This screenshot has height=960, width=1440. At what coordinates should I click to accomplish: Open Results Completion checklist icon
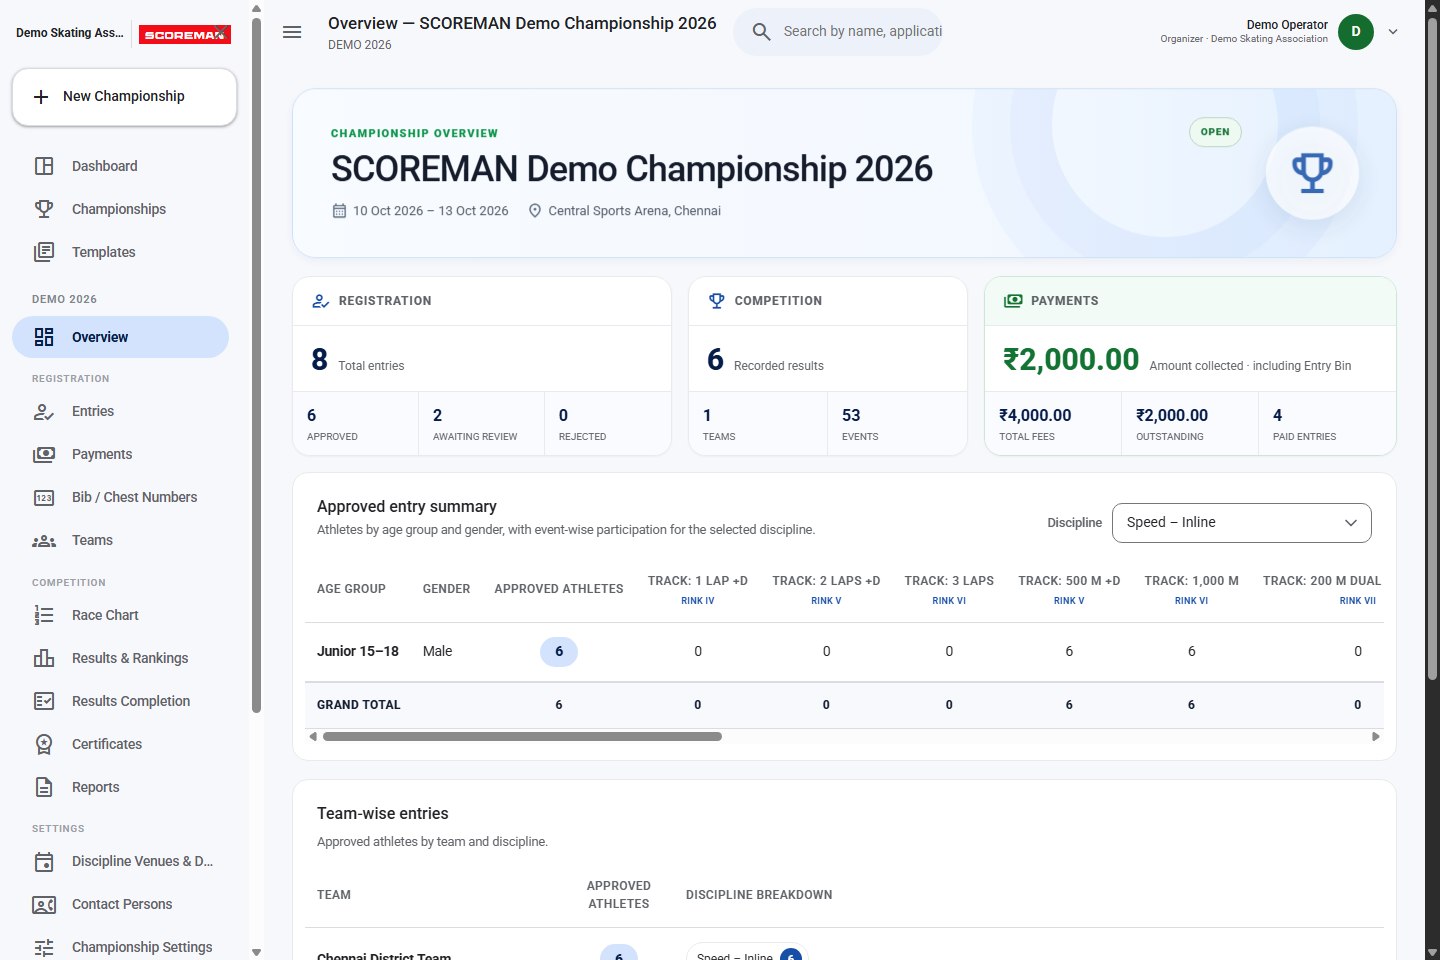pos(44,701)
